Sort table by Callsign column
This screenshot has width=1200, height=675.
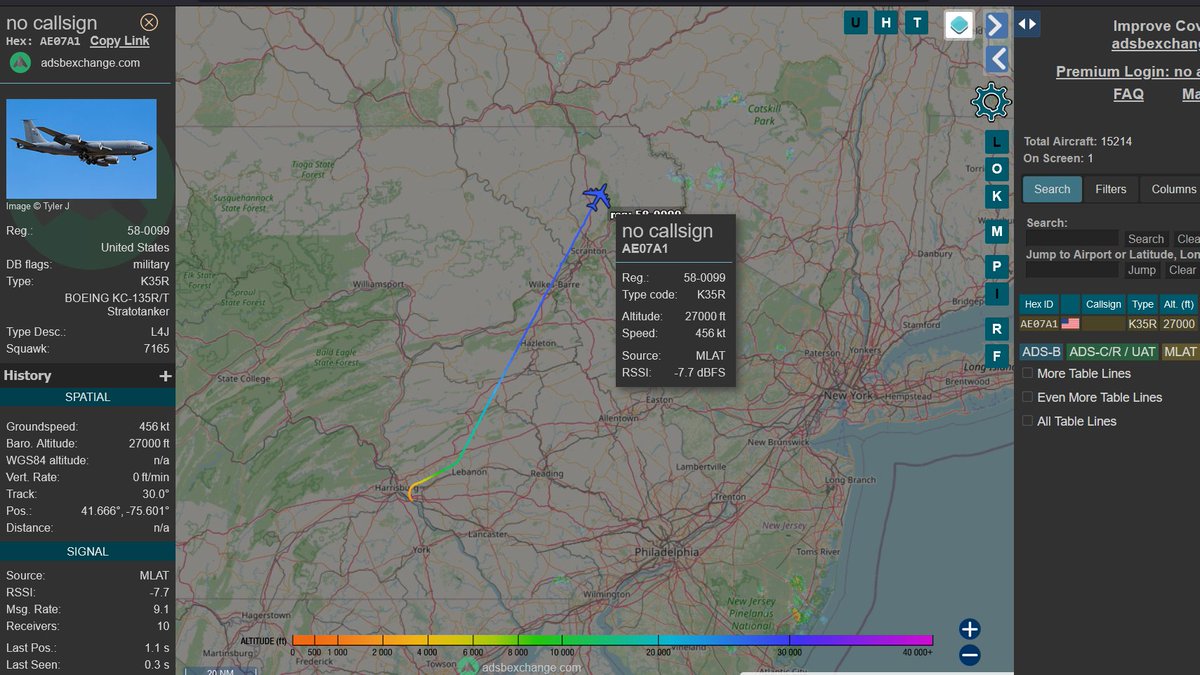(x=1104, y=304)
